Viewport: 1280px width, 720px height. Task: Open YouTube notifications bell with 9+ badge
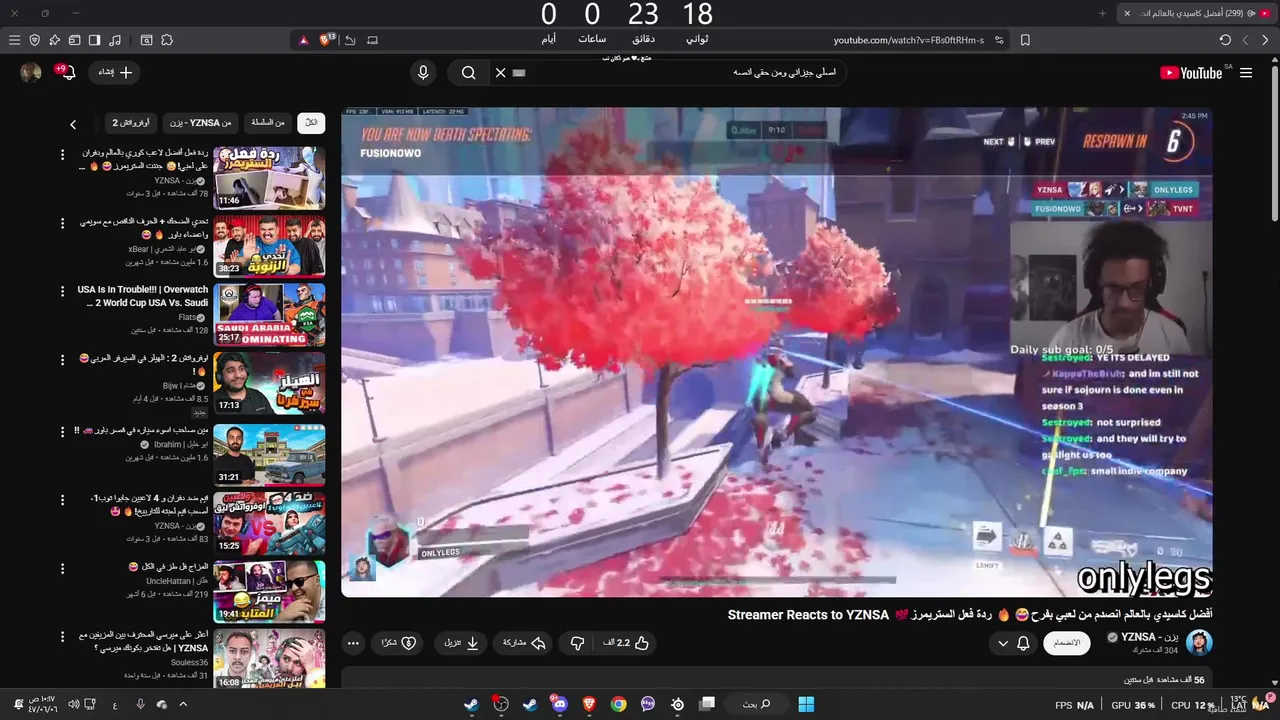pos(68,73)
